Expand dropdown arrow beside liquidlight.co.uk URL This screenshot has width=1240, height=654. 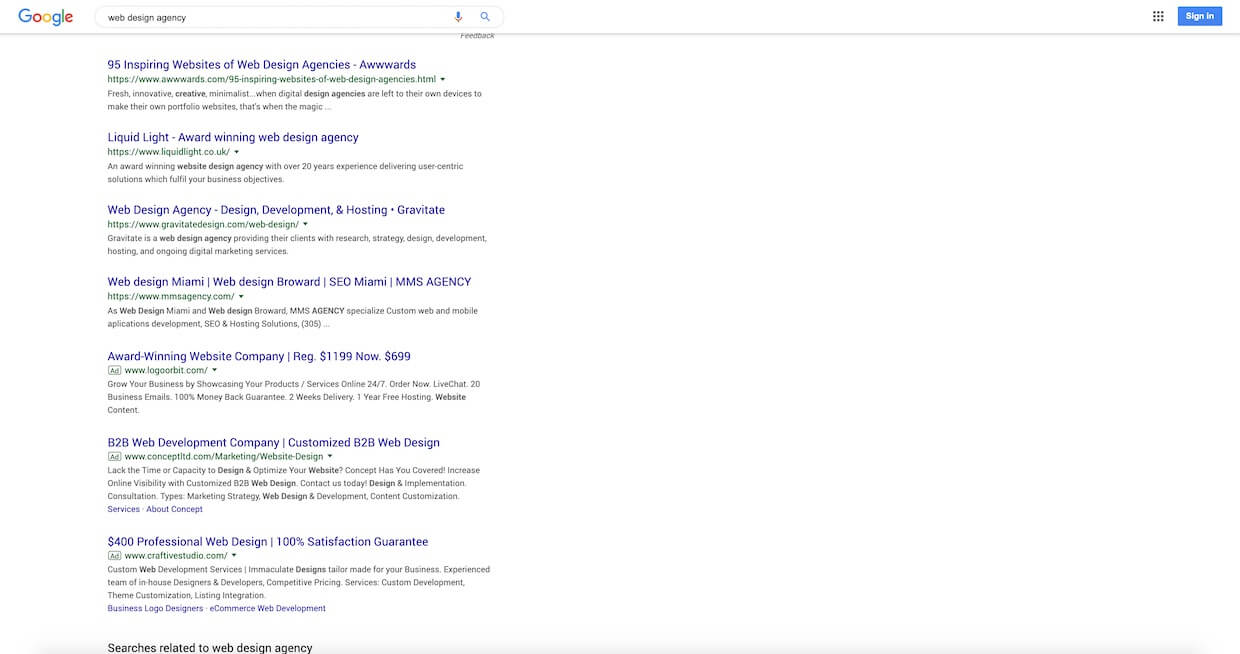(x=237, y=152)
